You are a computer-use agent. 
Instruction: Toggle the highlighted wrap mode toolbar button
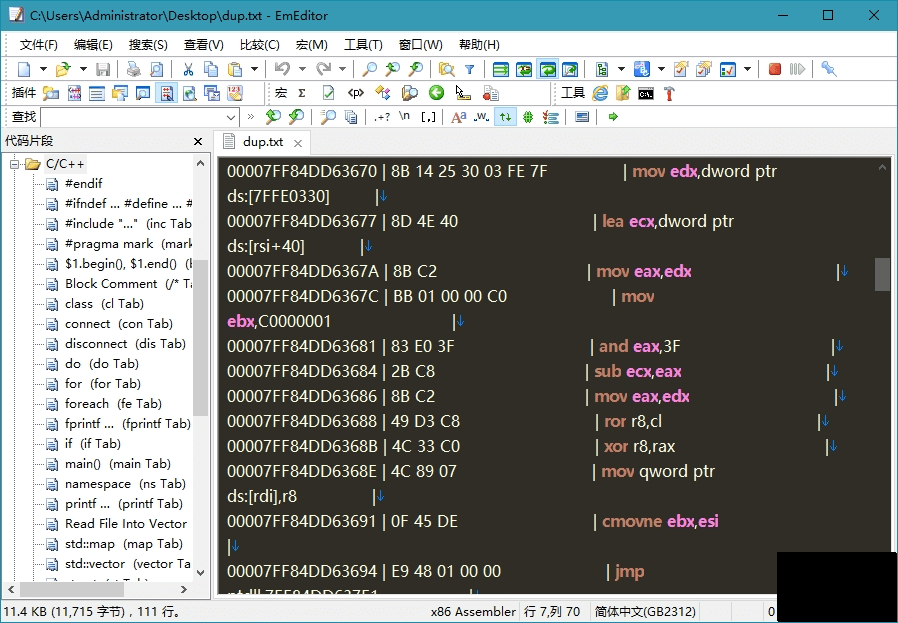[548, 69]
